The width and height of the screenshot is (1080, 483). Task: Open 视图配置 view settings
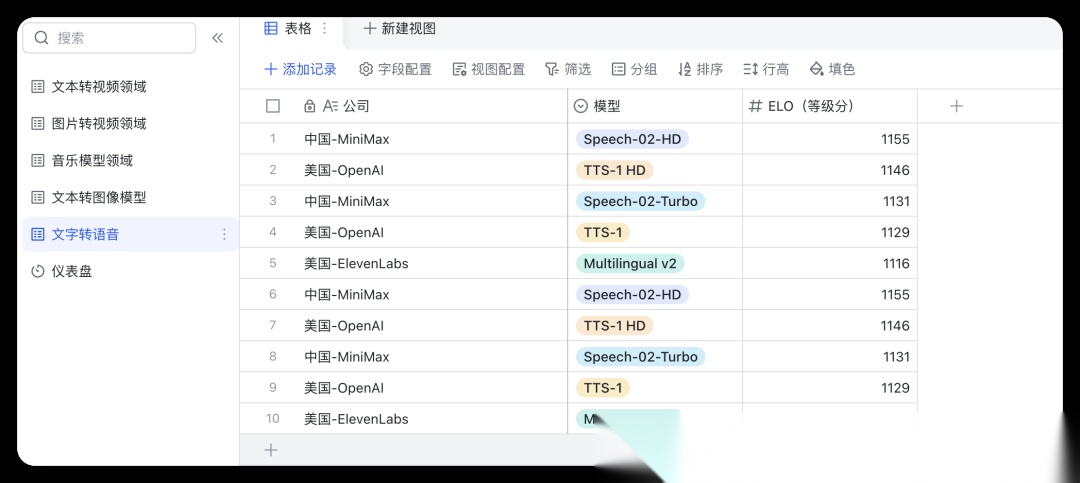(489, 69)
